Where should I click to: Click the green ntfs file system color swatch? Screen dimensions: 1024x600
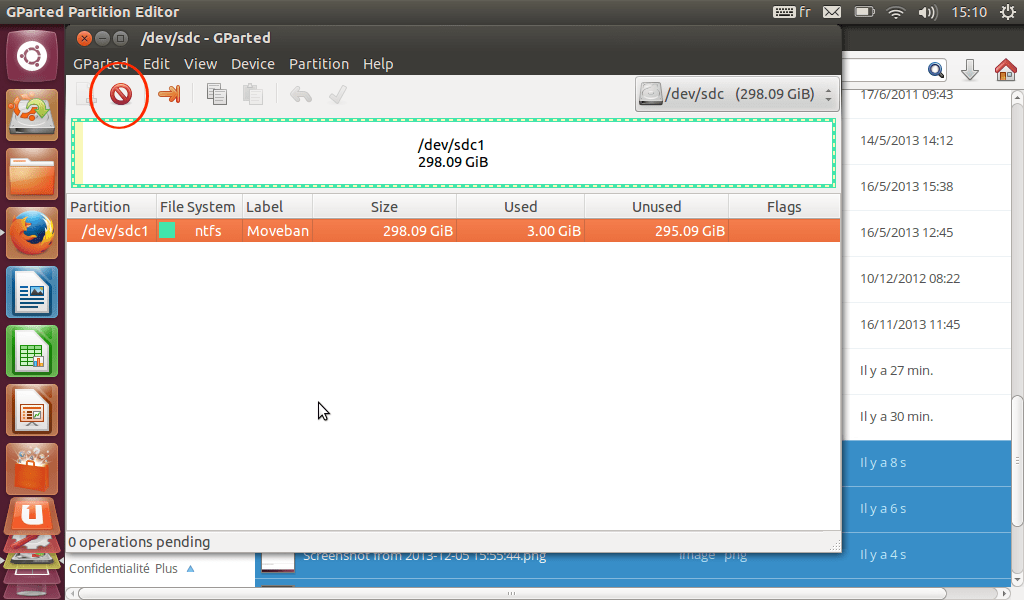tap(167, 230)
